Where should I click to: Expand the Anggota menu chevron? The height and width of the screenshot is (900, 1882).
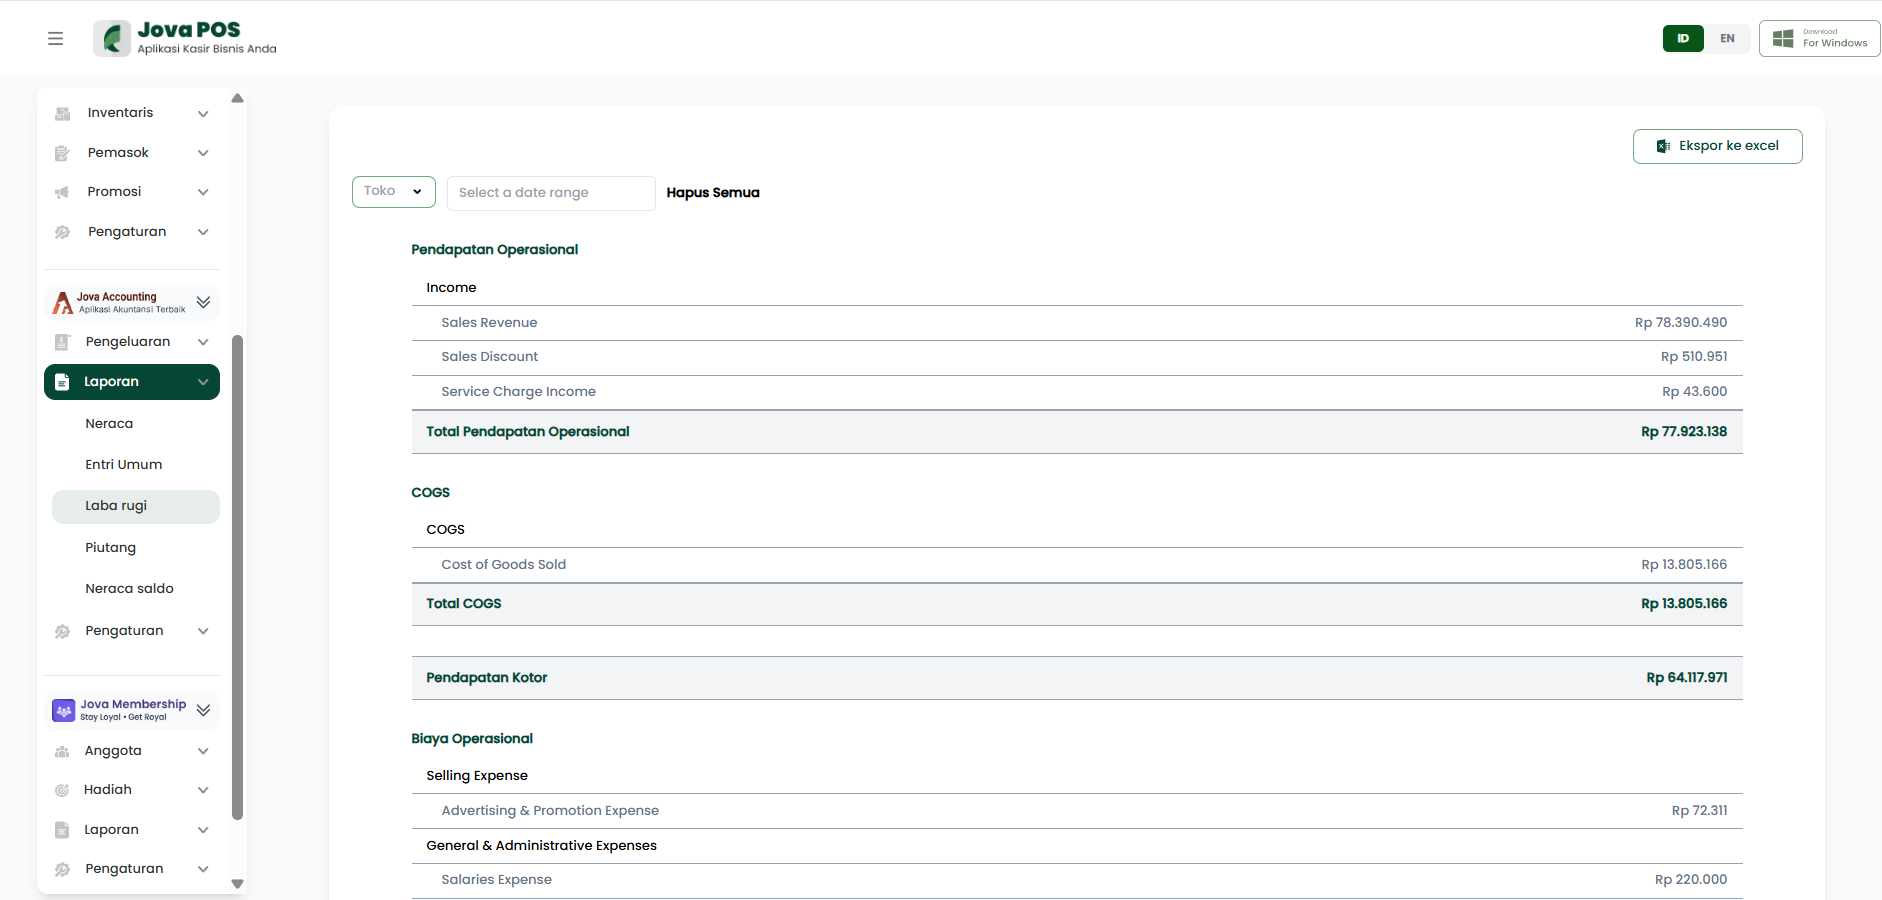click(203, 751)
